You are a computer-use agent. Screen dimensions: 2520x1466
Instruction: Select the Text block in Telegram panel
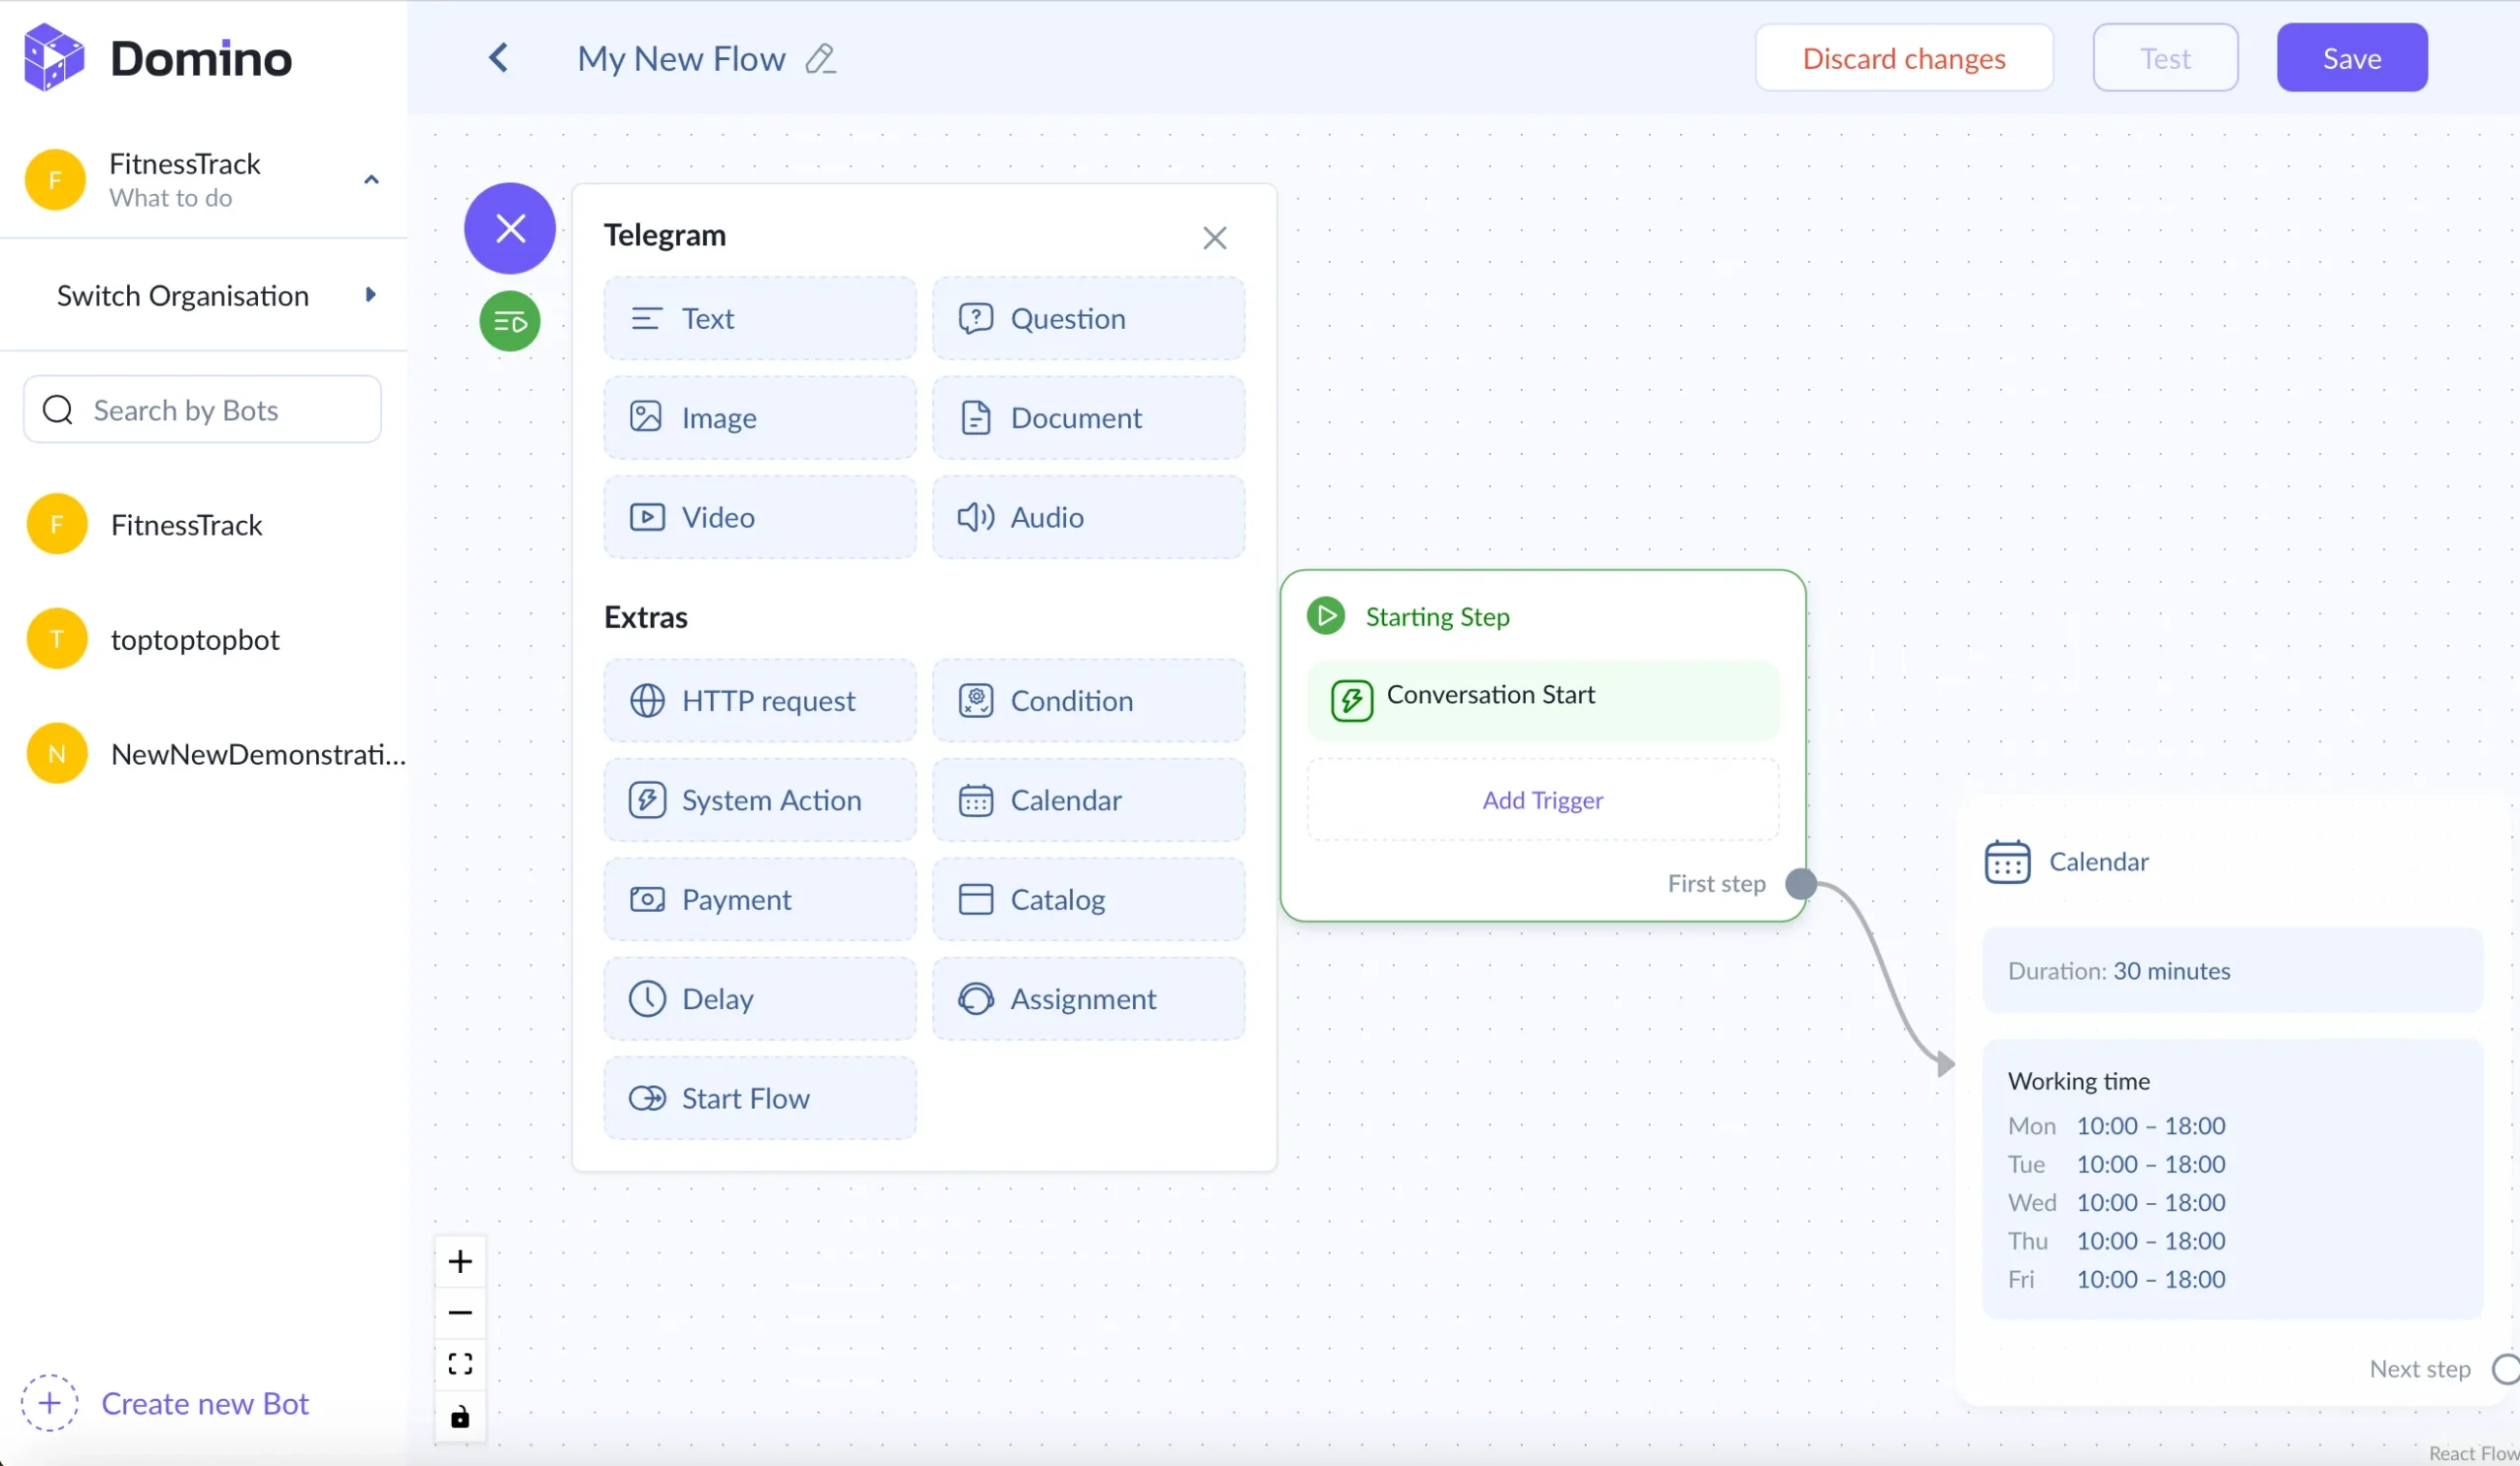(x=759, y=318)
